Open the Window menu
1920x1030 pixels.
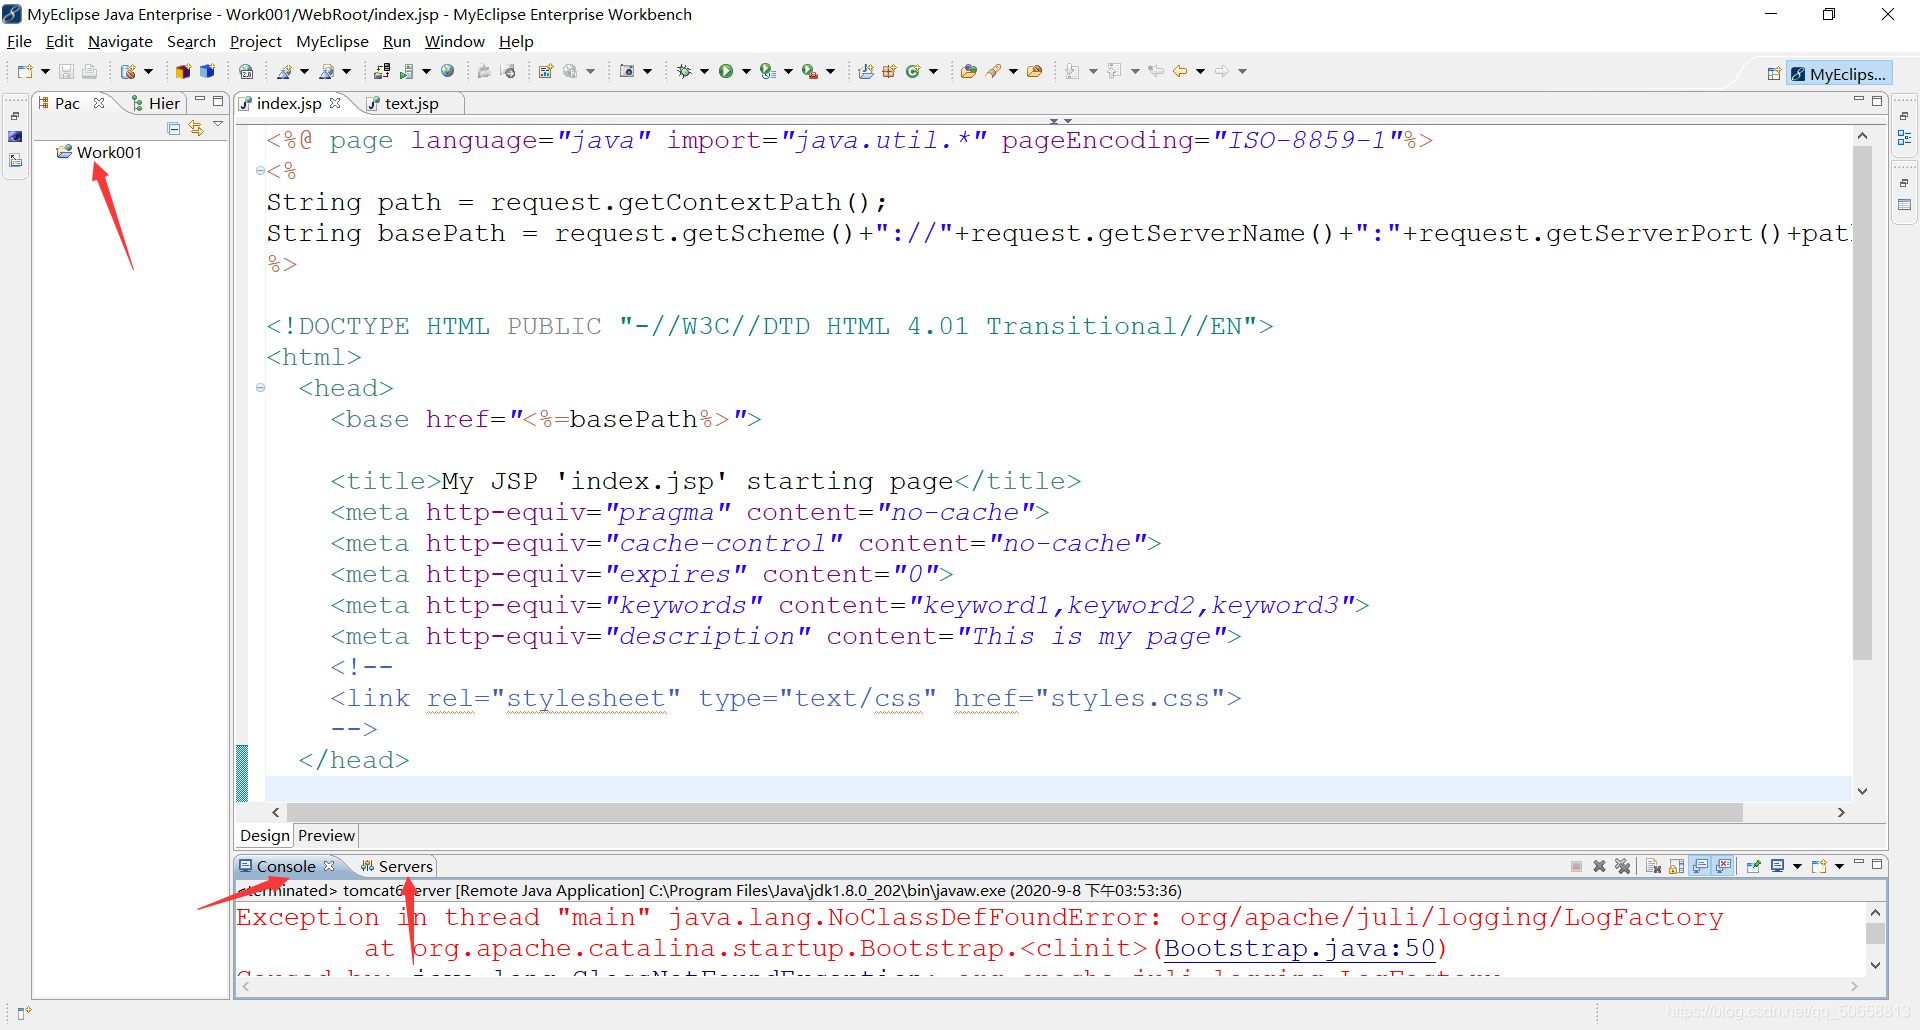(x=455, y=41)
